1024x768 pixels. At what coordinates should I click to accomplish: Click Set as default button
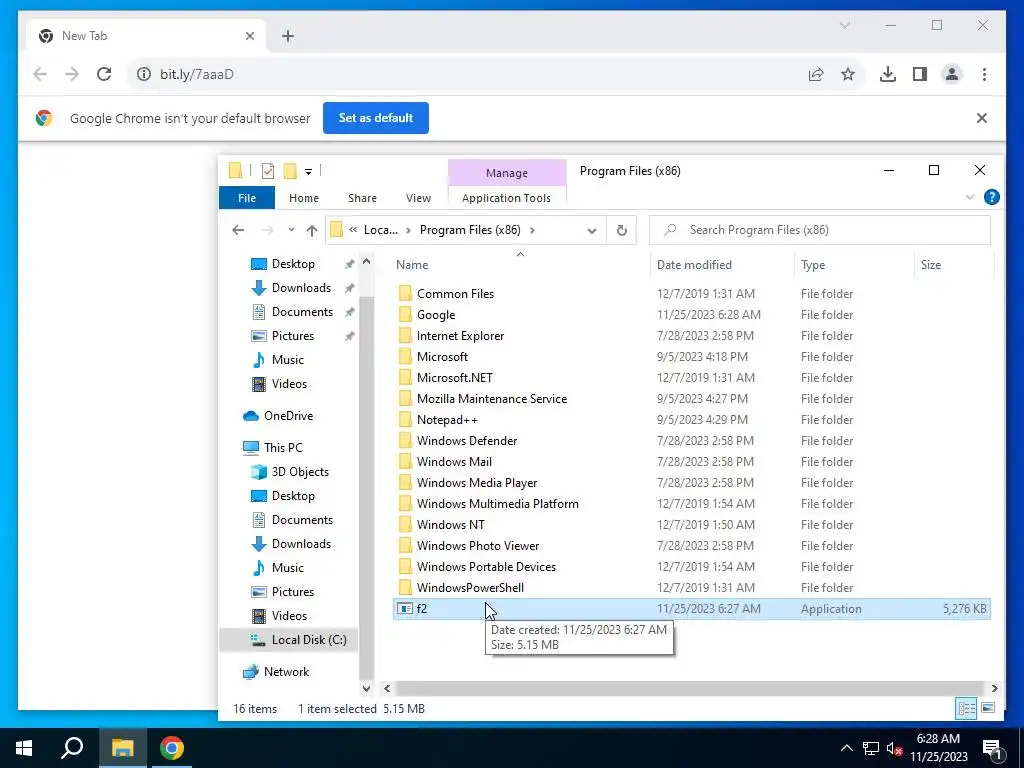point(376,118)
